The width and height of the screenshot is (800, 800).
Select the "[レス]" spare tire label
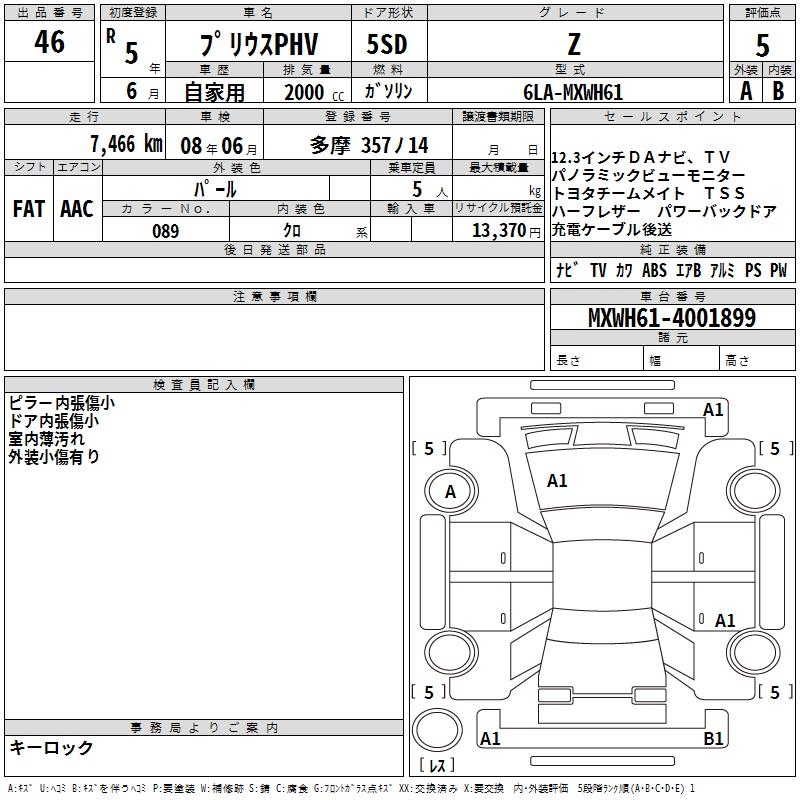click(x=437, y=765)
